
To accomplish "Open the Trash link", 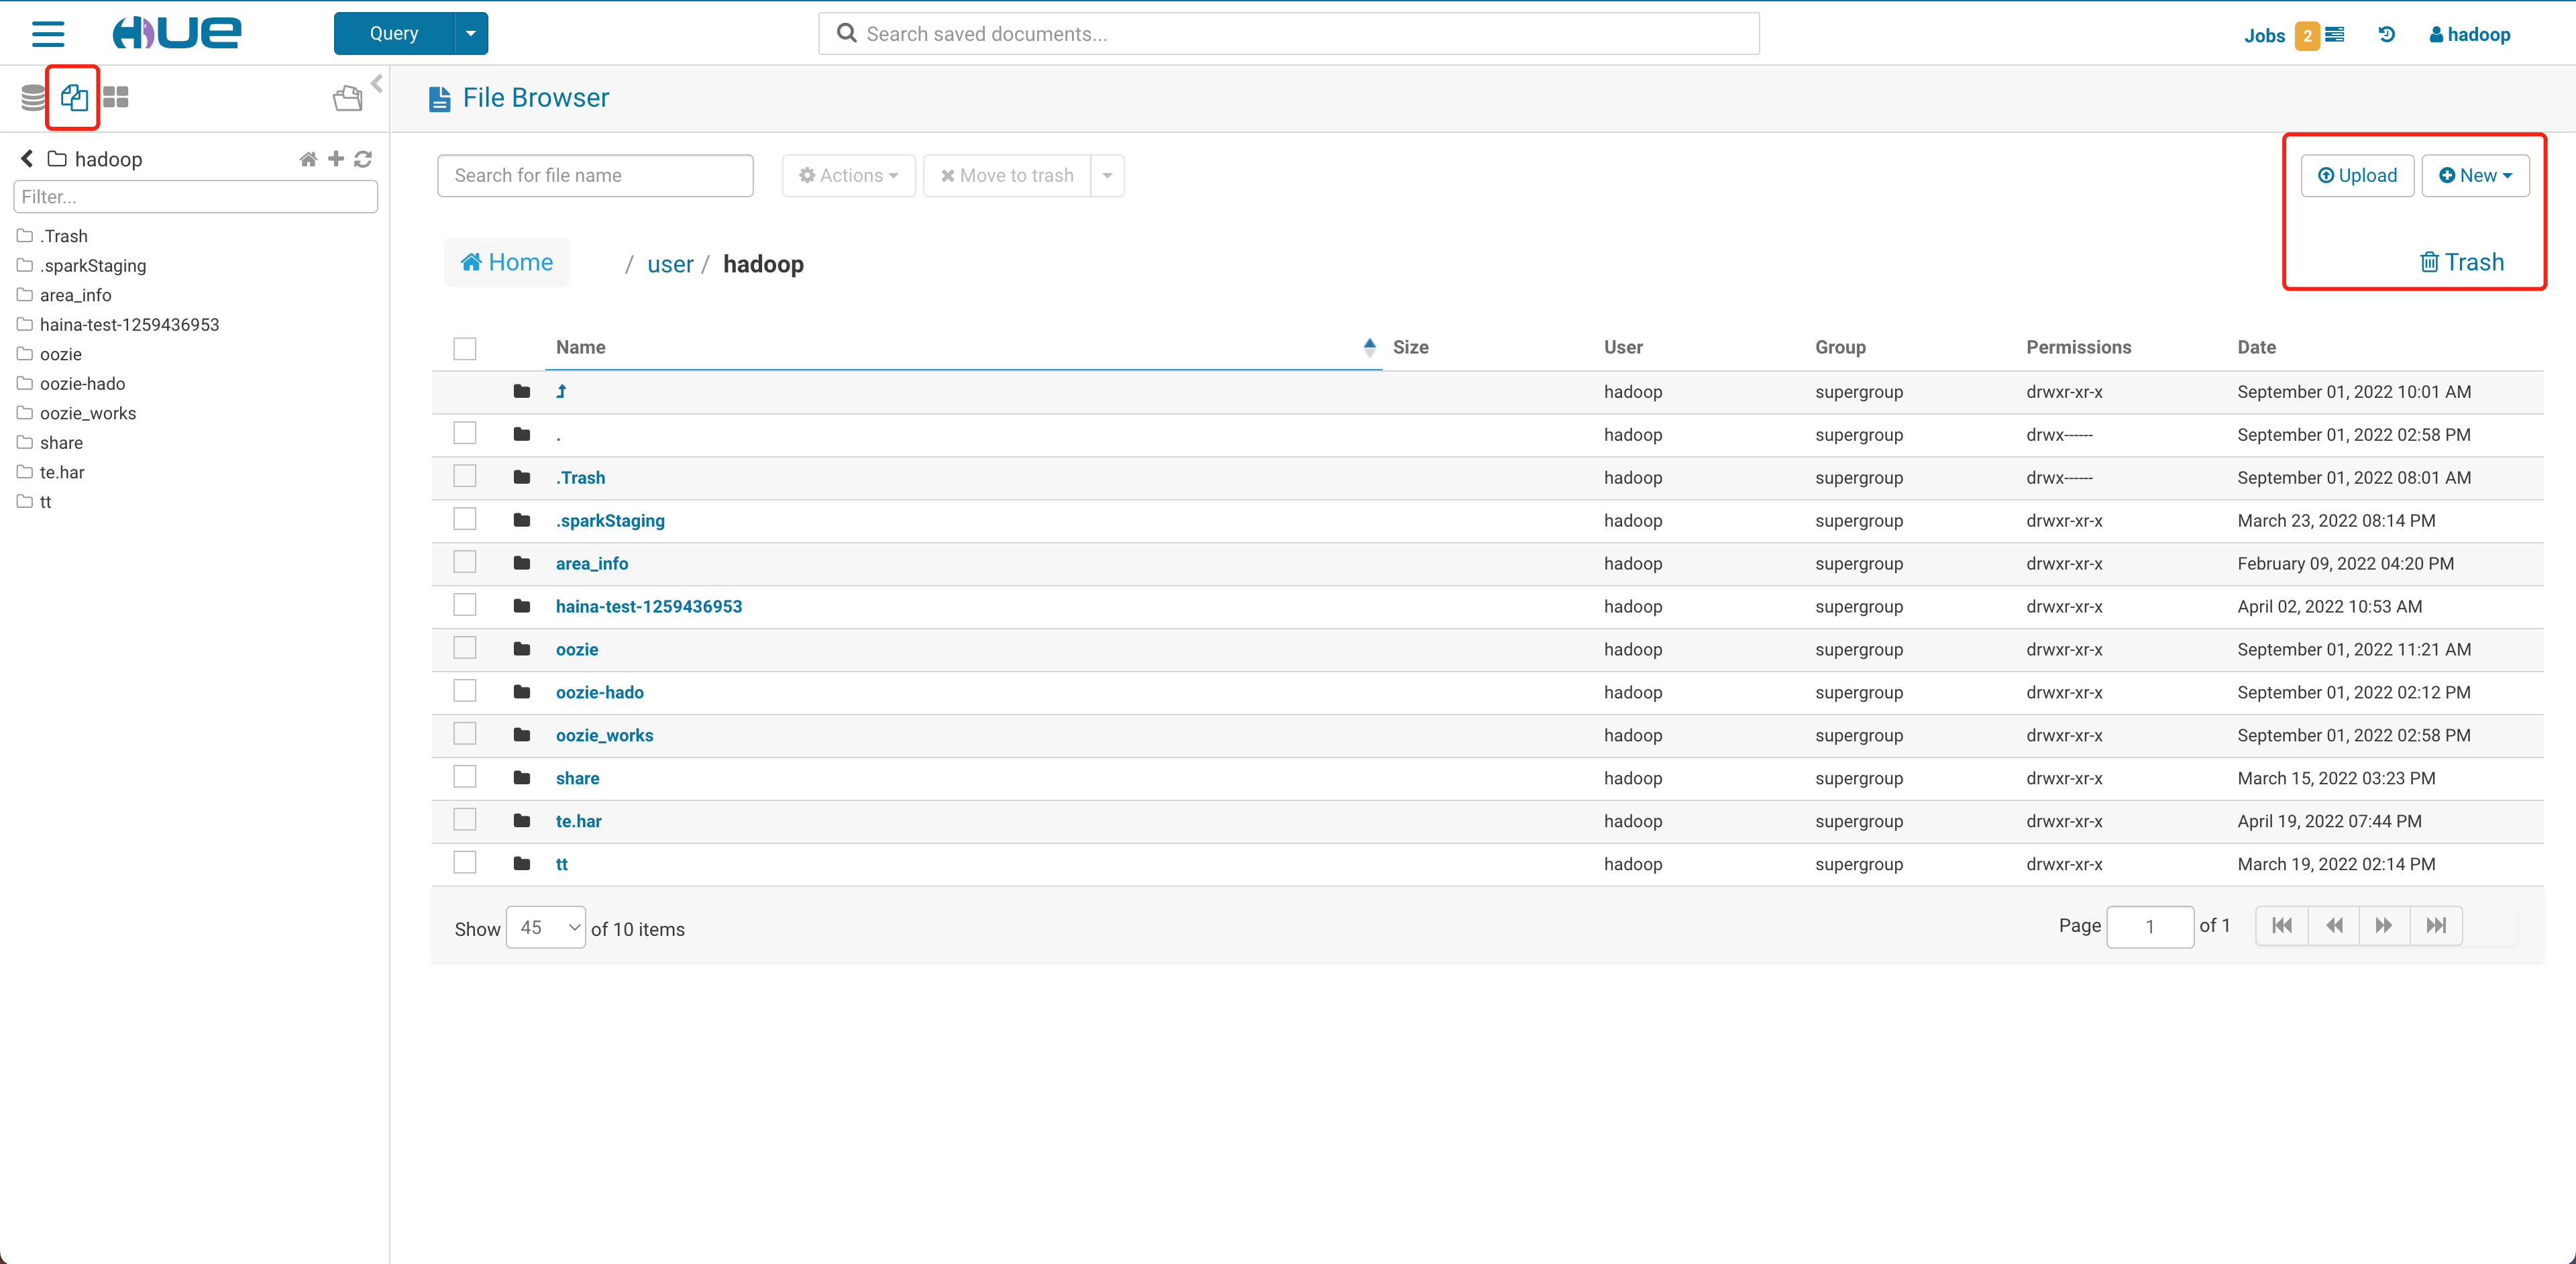I will tap(2461, 263).
